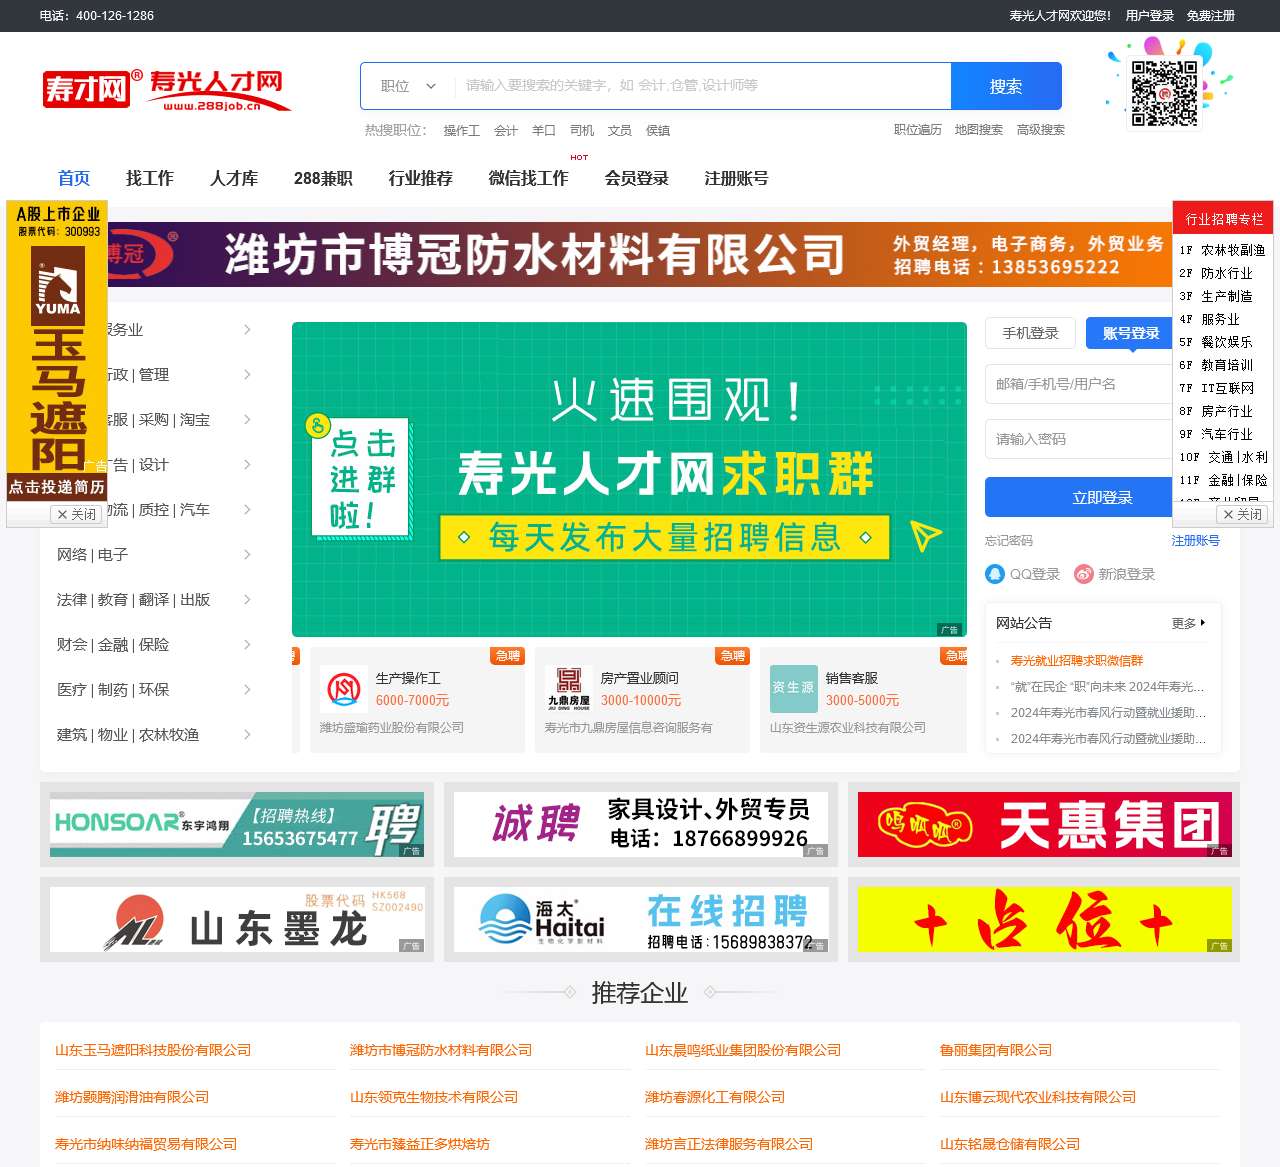Click hot search term 司机
The height and width of the screenshot is (1167, 1280).
coord(582,131)
